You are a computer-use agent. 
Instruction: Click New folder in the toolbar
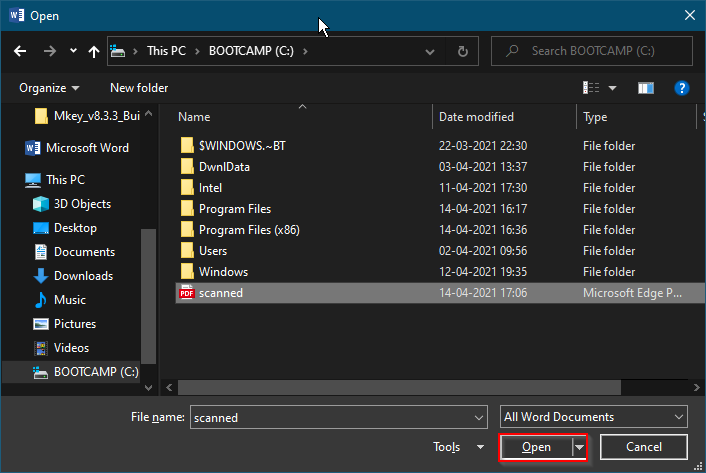(139, 88)
